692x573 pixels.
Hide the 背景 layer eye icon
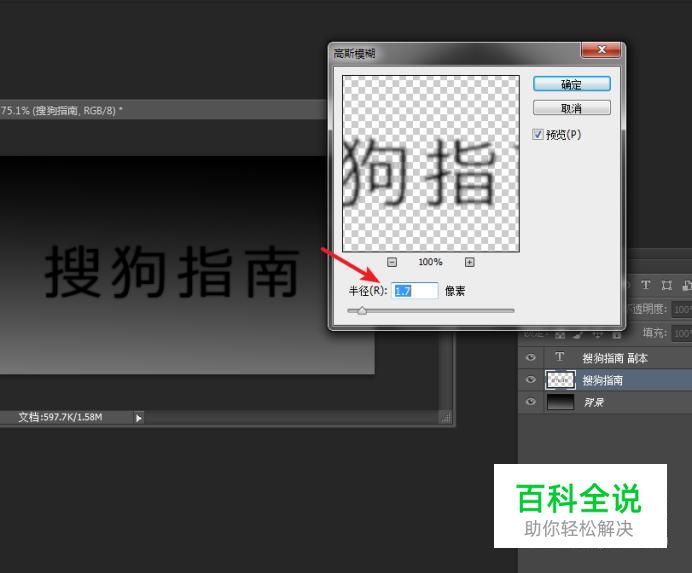[530, 402]
